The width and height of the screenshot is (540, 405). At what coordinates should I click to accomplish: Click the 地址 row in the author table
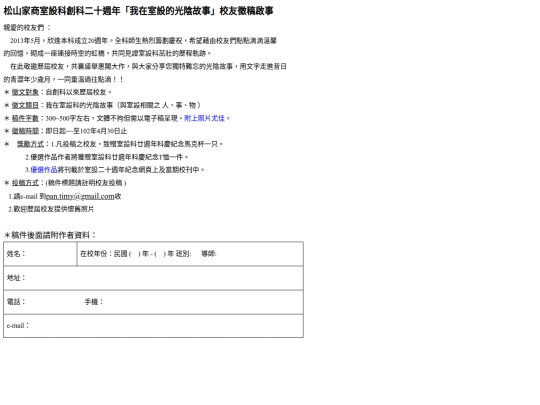pos(153,278)
